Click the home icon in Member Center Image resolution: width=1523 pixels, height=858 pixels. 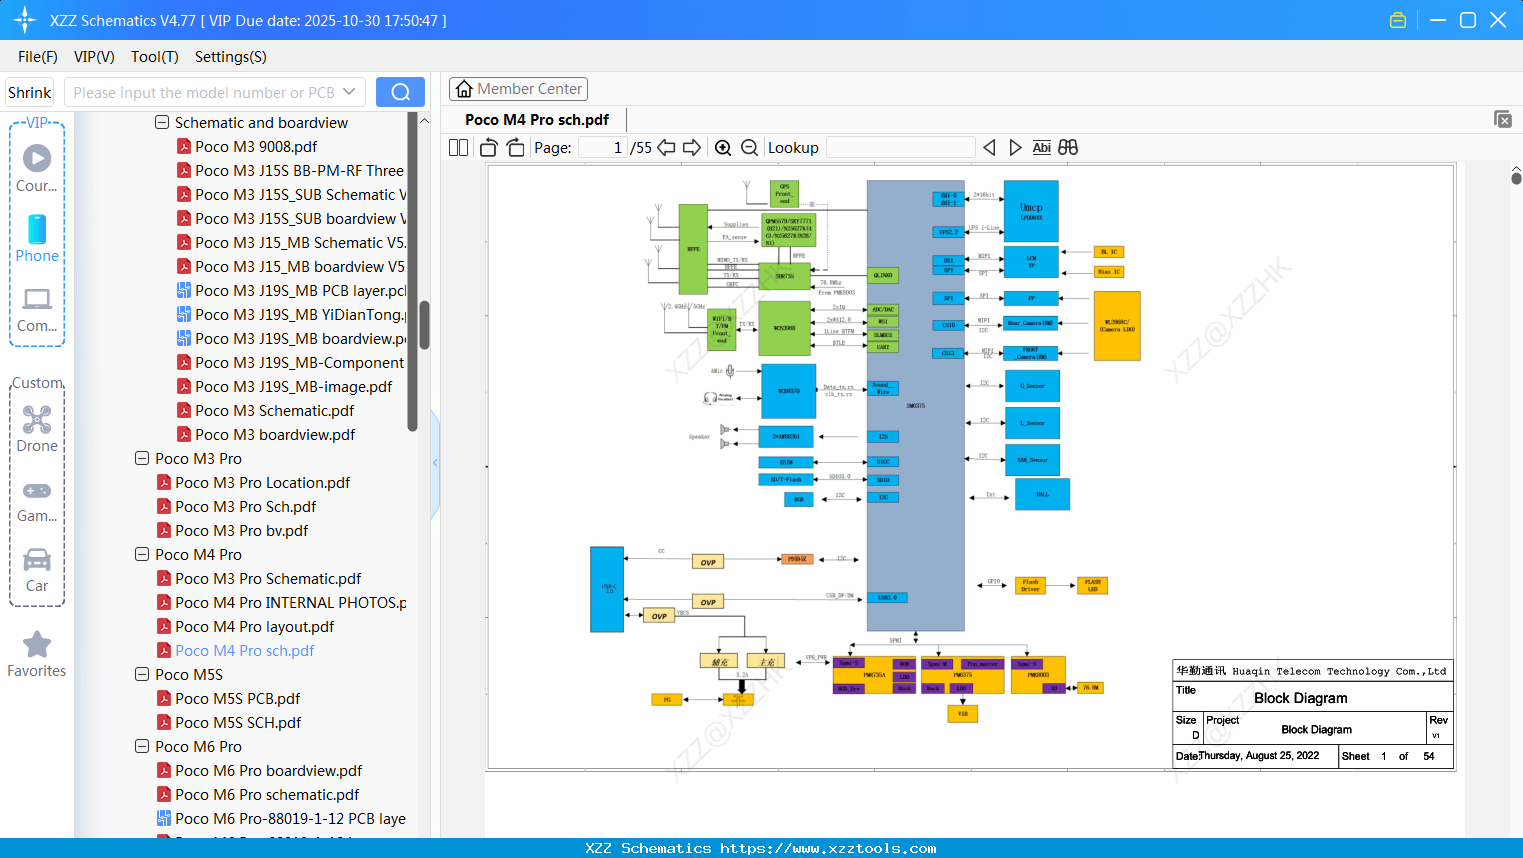(x=464, y=89)
